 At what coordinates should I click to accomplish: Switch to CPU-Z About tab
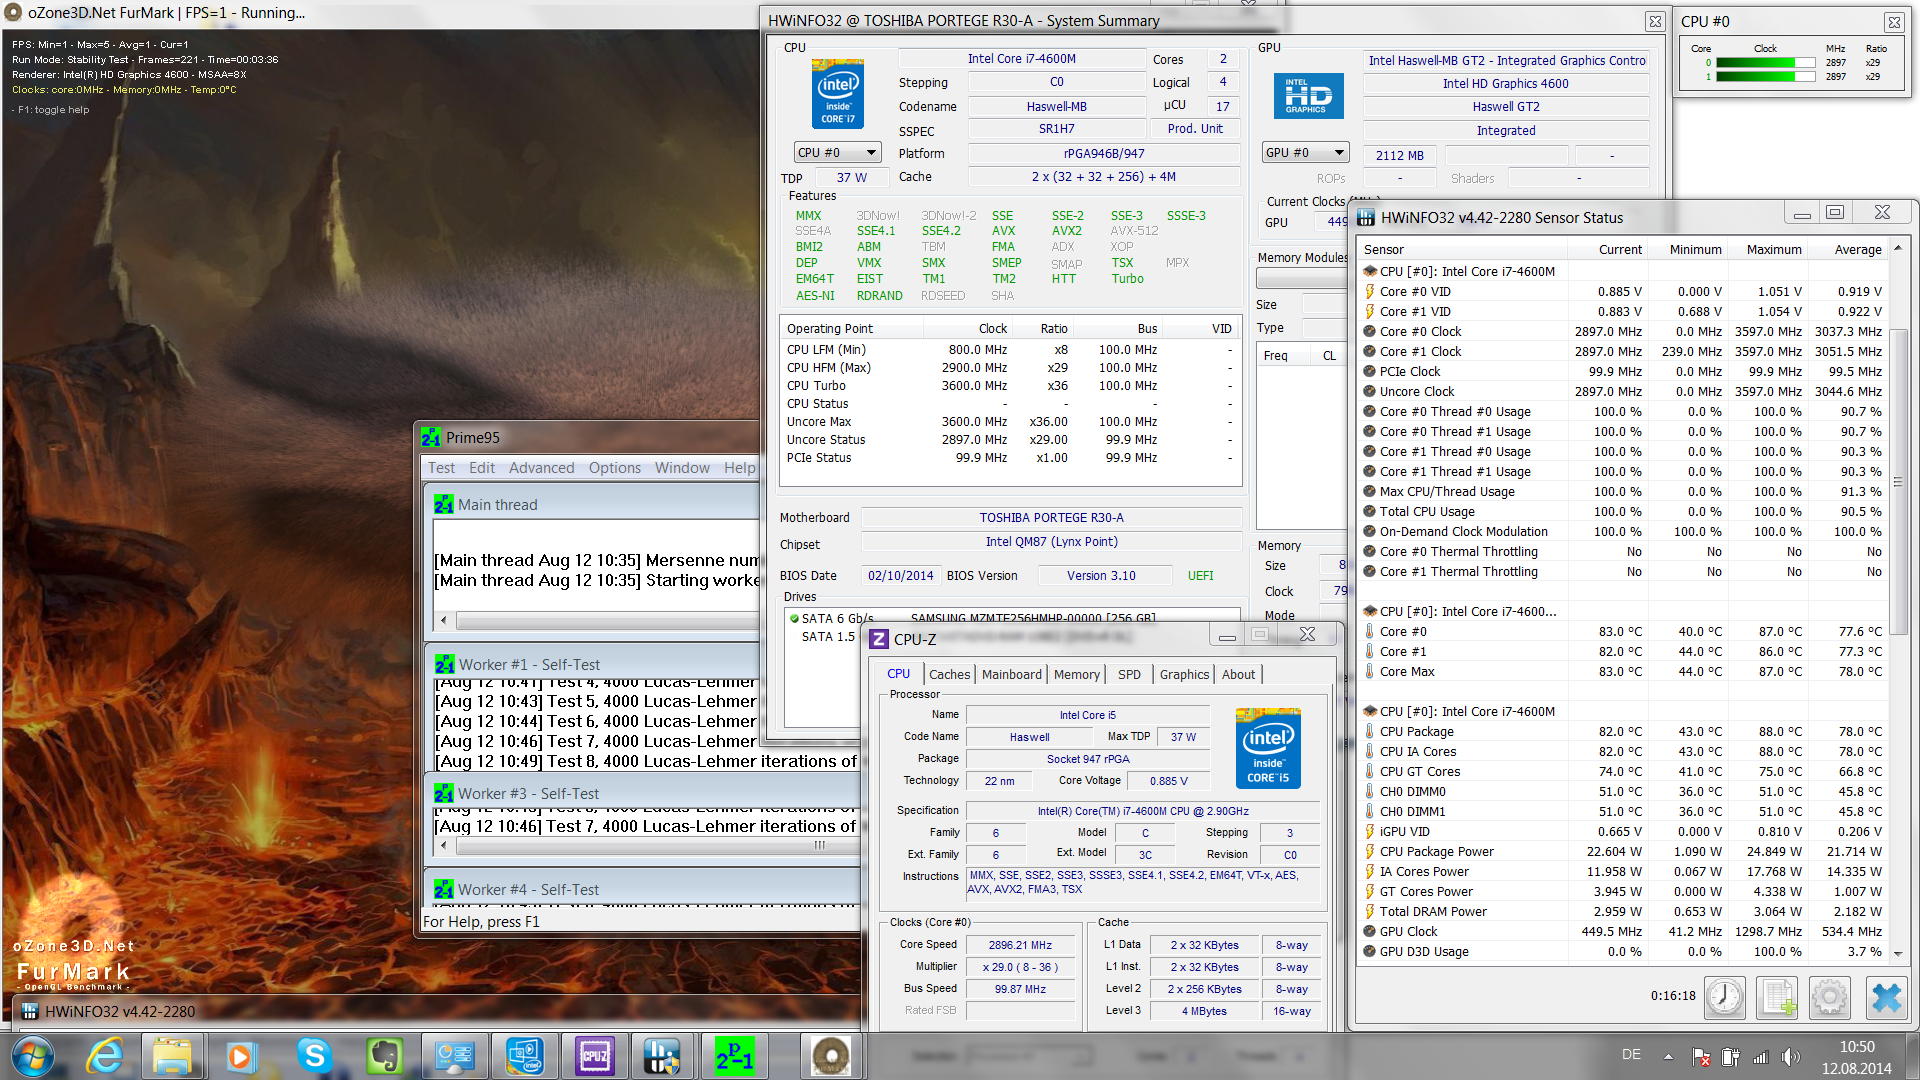(1238, 675)
